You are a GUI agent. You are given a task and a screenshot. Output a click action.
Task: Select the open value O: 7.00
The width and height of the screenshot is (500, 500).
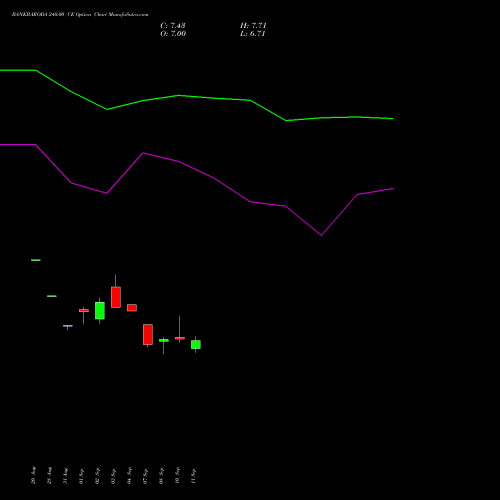click(x=173, y=33)
